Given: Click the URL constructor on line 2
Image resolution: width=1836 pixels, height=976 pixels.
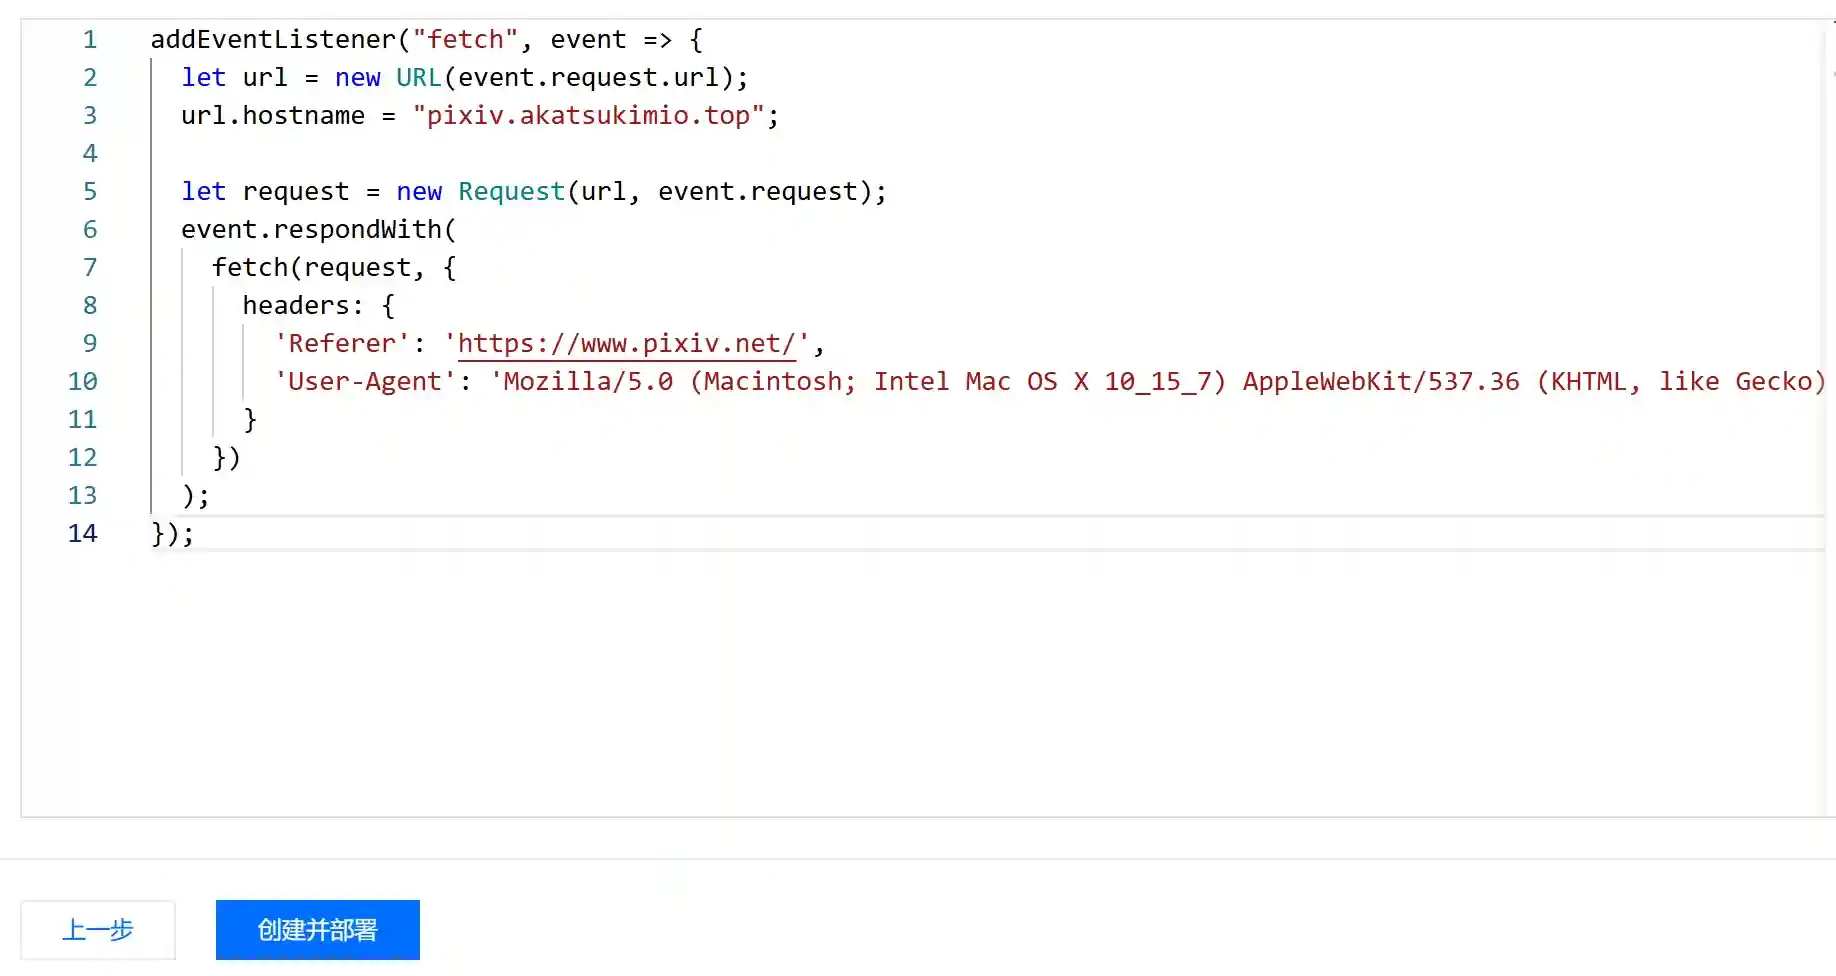Looking at the screenshot, I should pyautogui.click(x=418, y=78).
